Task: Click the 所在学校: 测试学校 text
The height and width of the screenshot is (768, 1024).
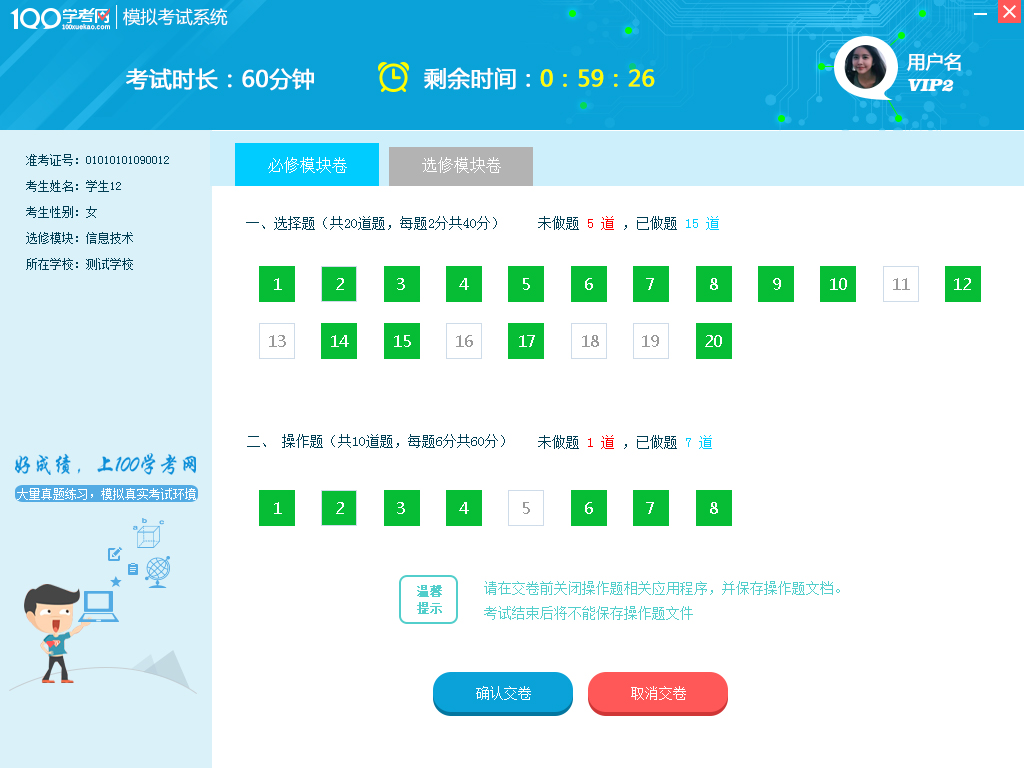Action: (79, 264)
